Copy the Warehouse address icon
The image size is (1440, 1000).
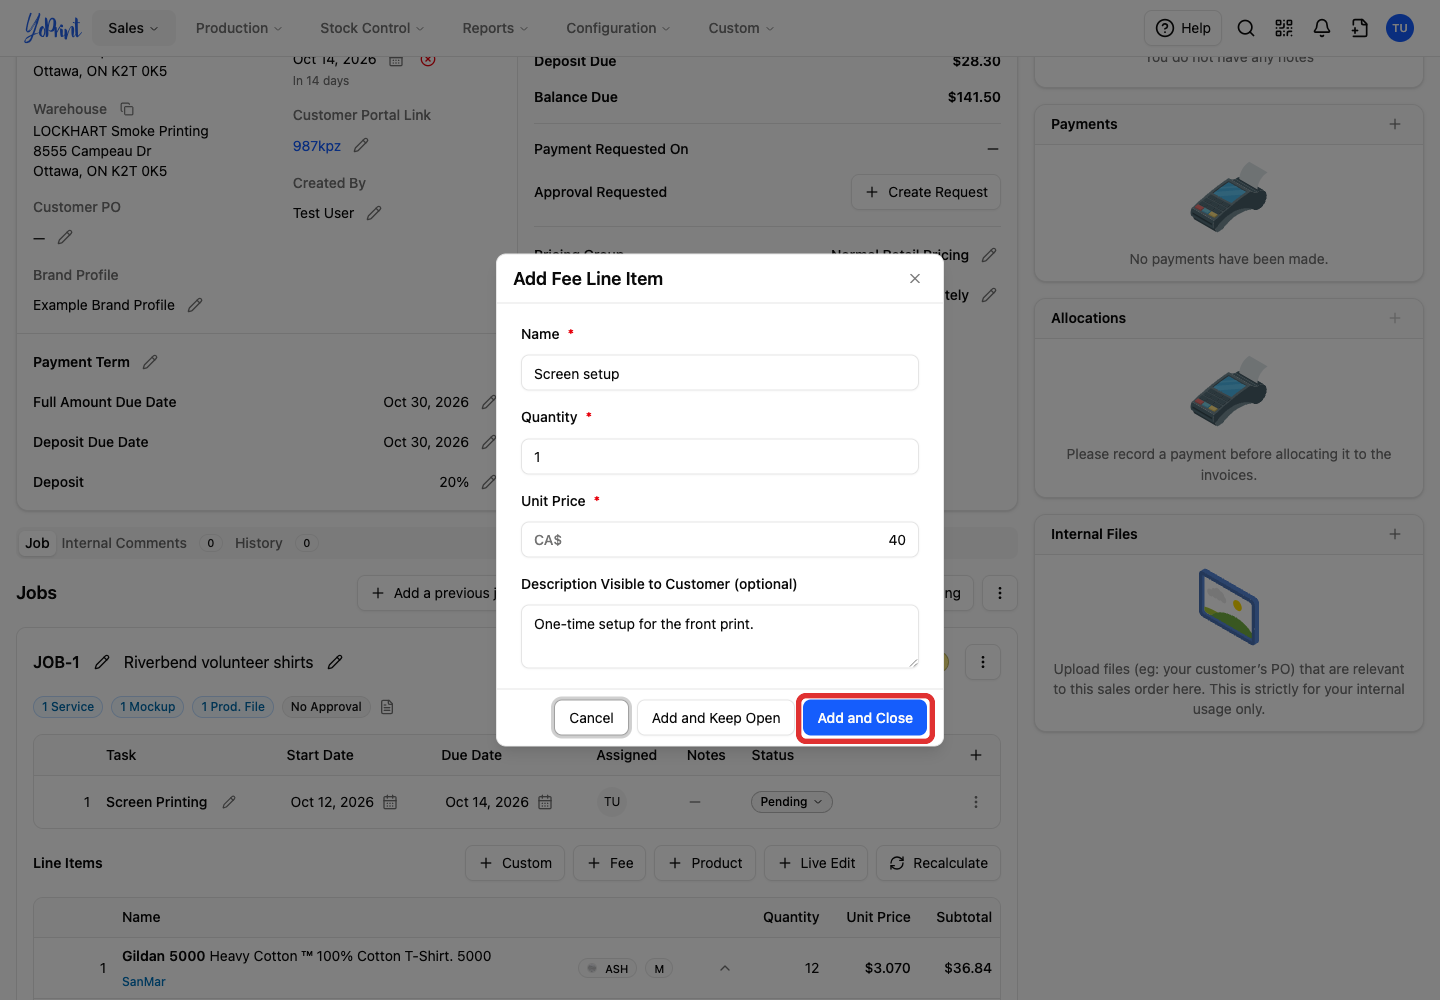(x=127, y=109)
